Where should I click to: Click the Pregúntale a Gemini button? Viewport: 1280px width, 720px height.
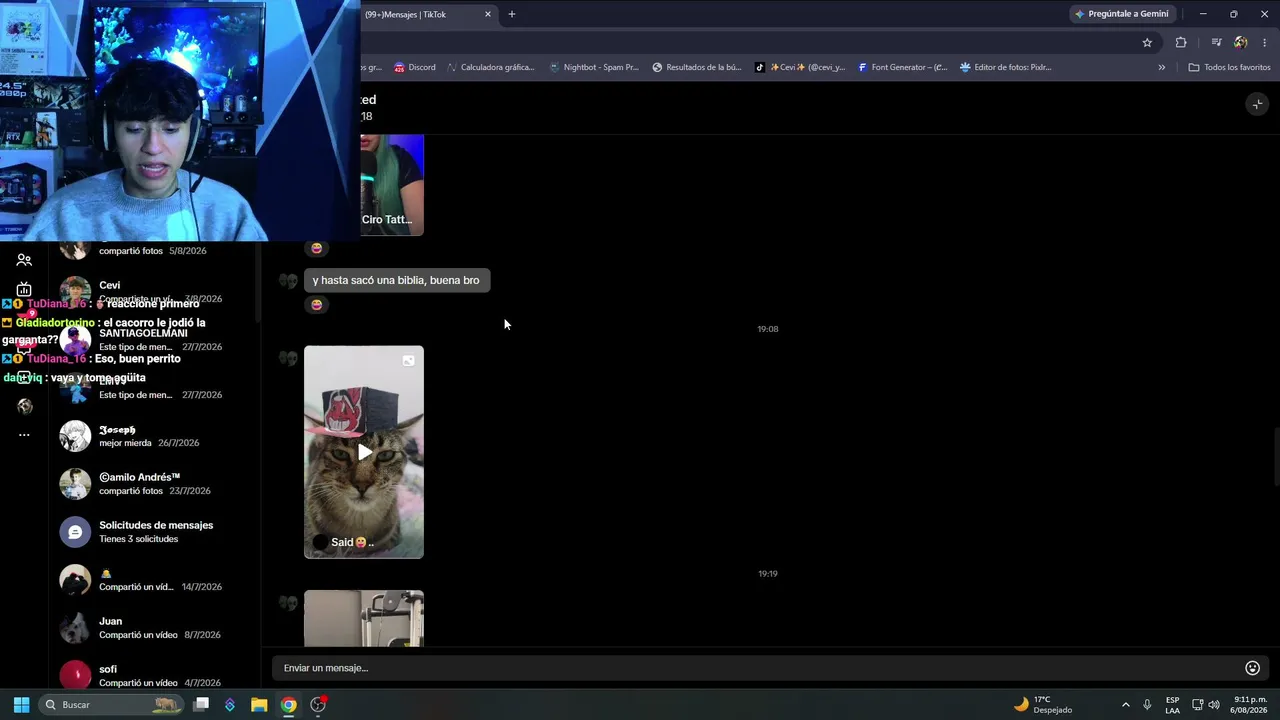point(1122,14)
